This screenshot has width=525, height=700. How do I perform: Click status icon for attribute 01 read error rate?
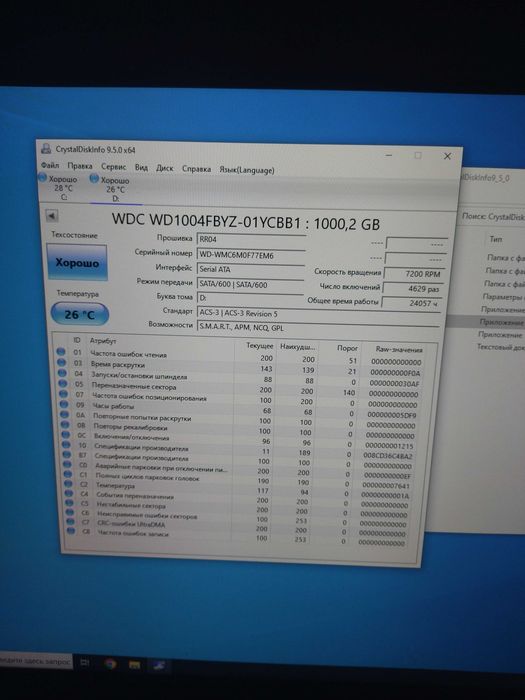point(61,352)
